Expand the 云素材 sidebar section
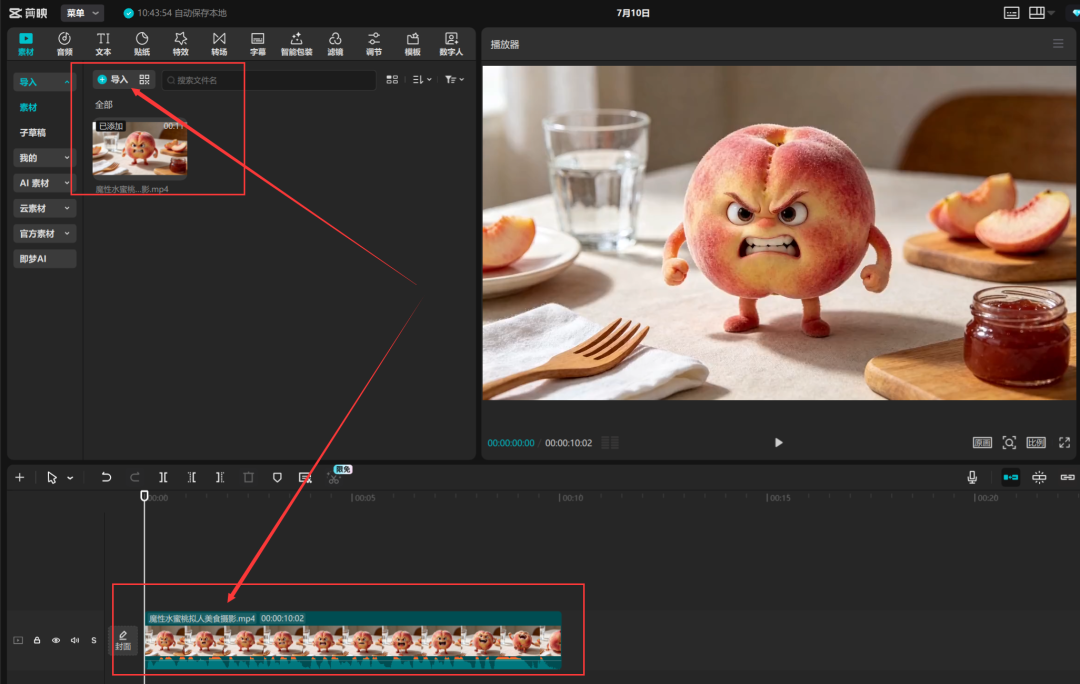Viewport: 1080px width, 684px height. click(x=44, y=208)
